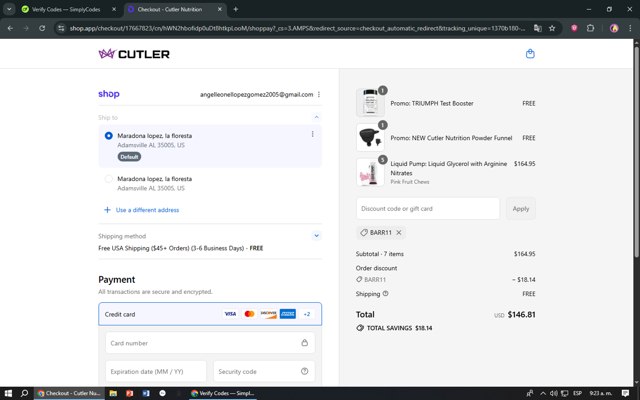The image size is (640, 400).
Task: Click the Discount code or gift card field
Action: click(428, 209)
